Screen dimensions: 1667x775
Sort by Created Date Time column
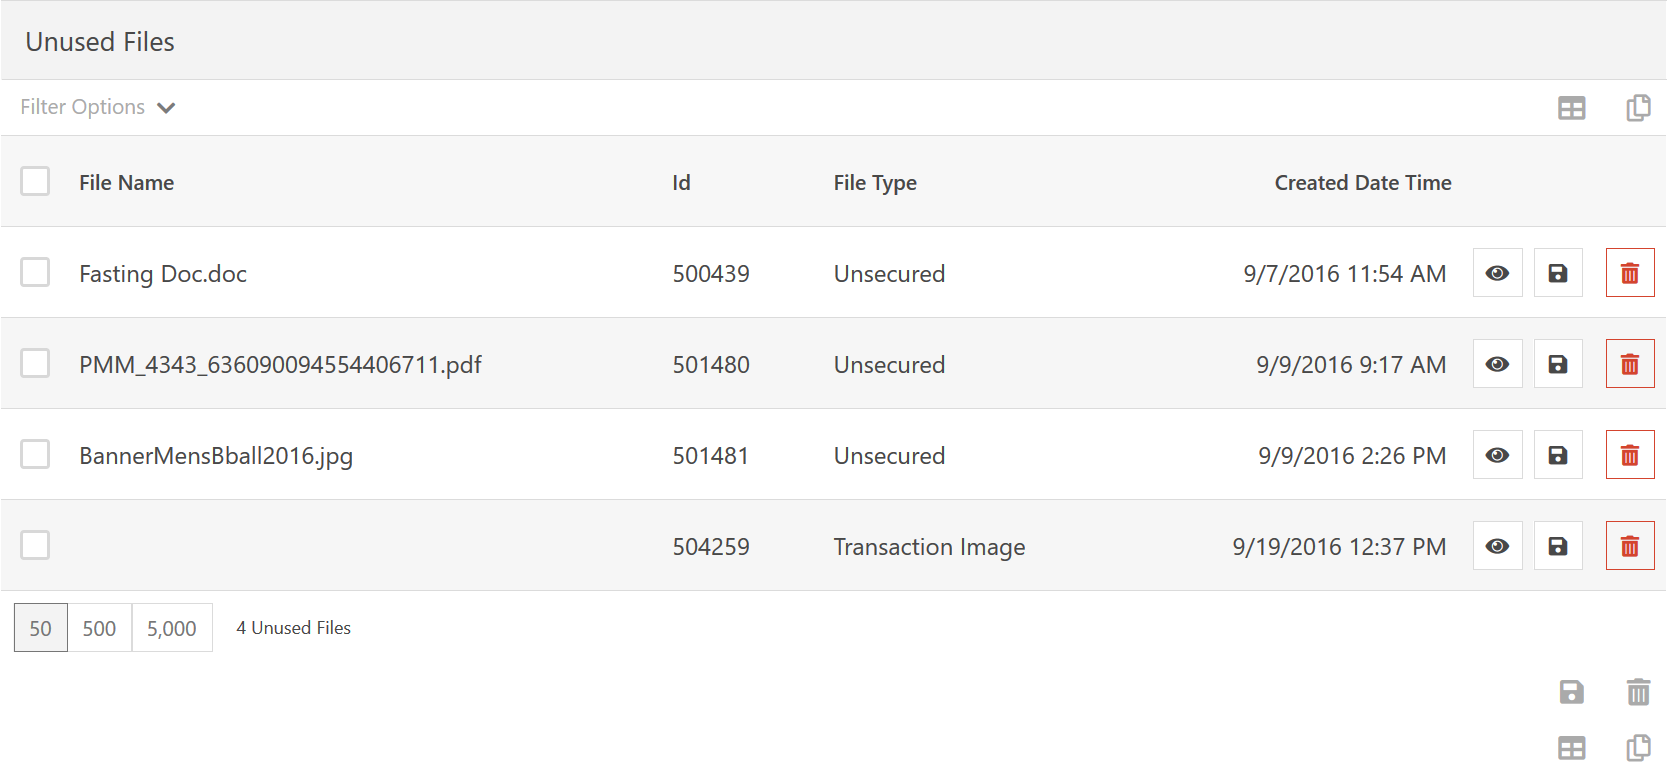pyautogui.click(x=1362, y=183)
